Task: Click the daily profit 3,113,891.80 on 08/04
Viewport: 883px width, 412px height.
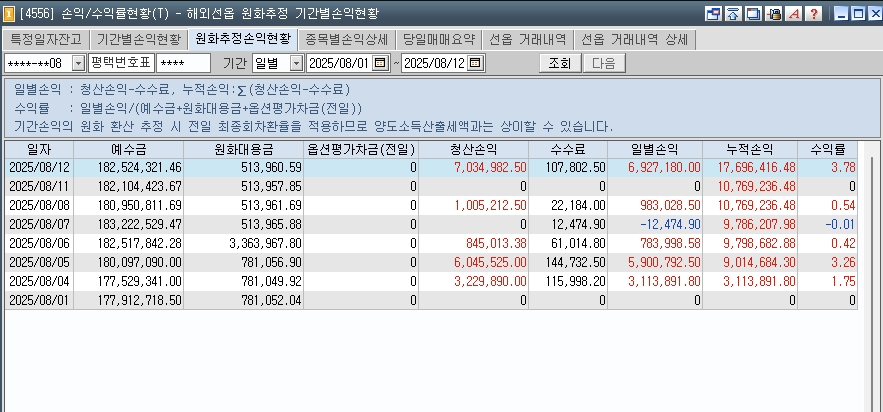Action: 665,281
